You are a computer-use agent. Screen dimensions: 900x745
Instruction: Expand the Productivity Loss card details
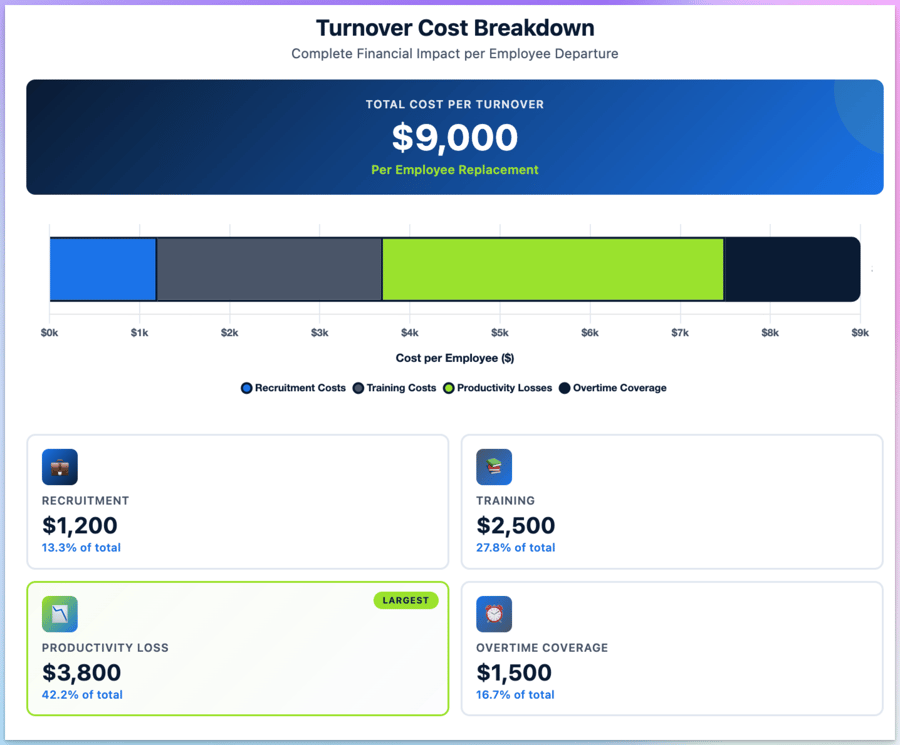tap(237, 648)
